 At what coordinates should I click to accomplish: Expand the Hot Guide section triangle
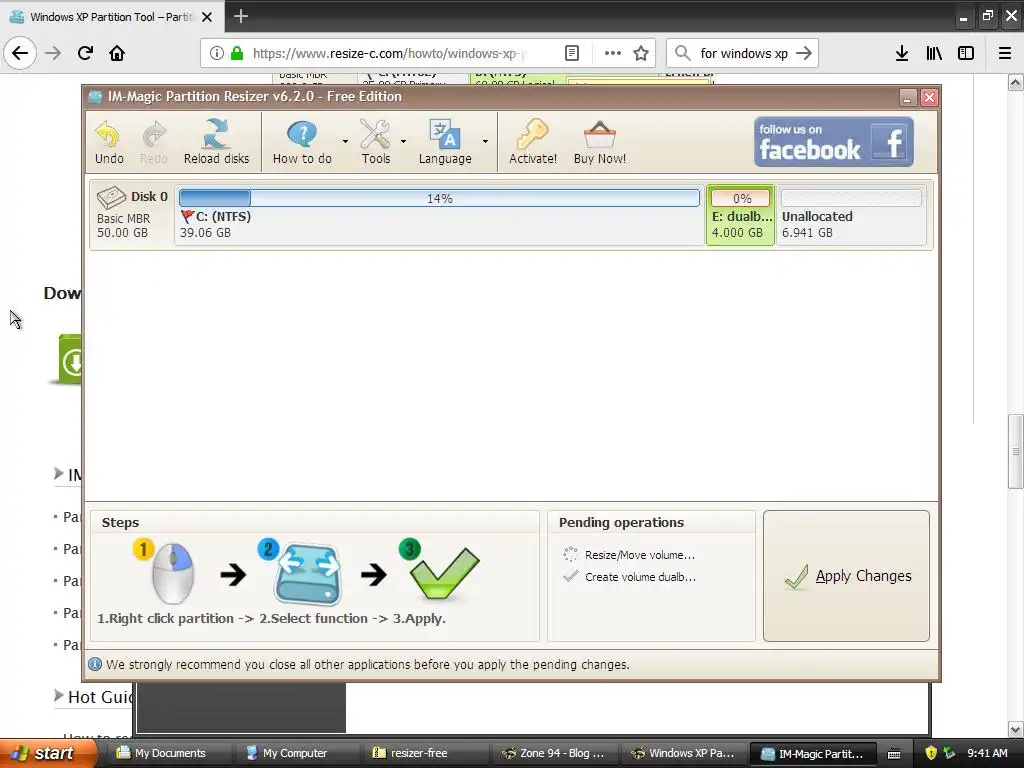[59, 696]
